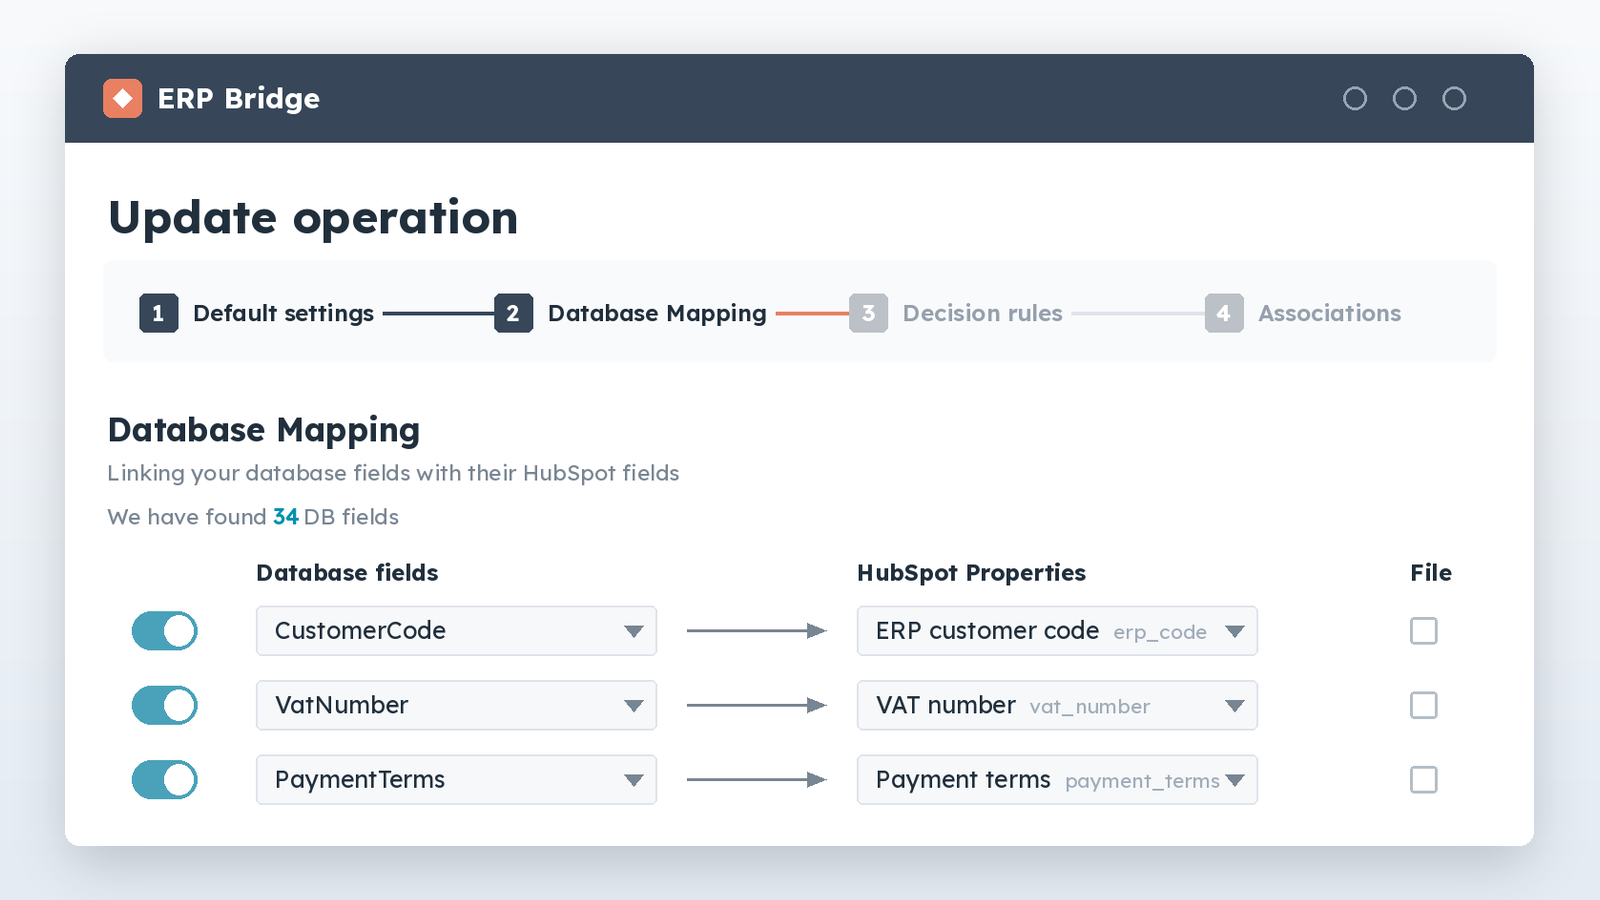Select the Database Mapping step
Screen dimensions: 1600x900
click(x=657, y=313)
